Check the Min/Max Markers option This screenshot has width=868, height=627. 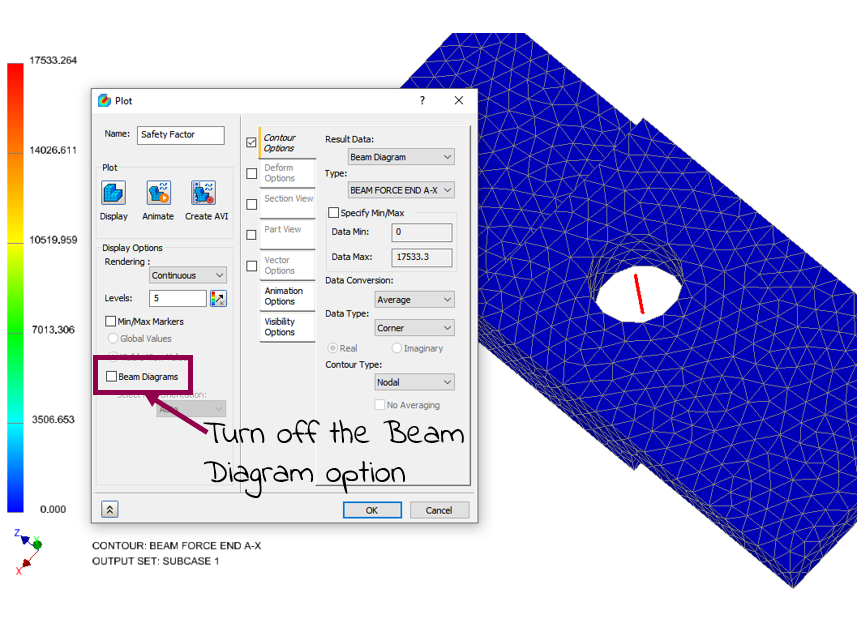(x=108, y=321)
